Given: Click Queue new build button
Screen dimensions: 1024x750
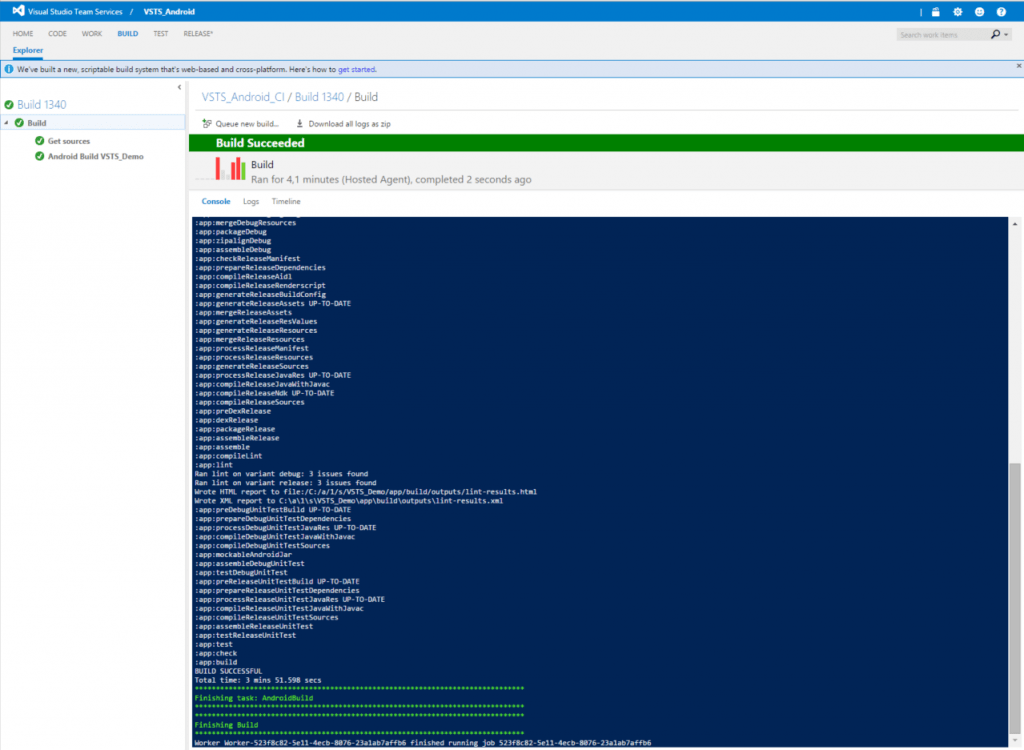Looking at the screenshot, I should 240,124.
